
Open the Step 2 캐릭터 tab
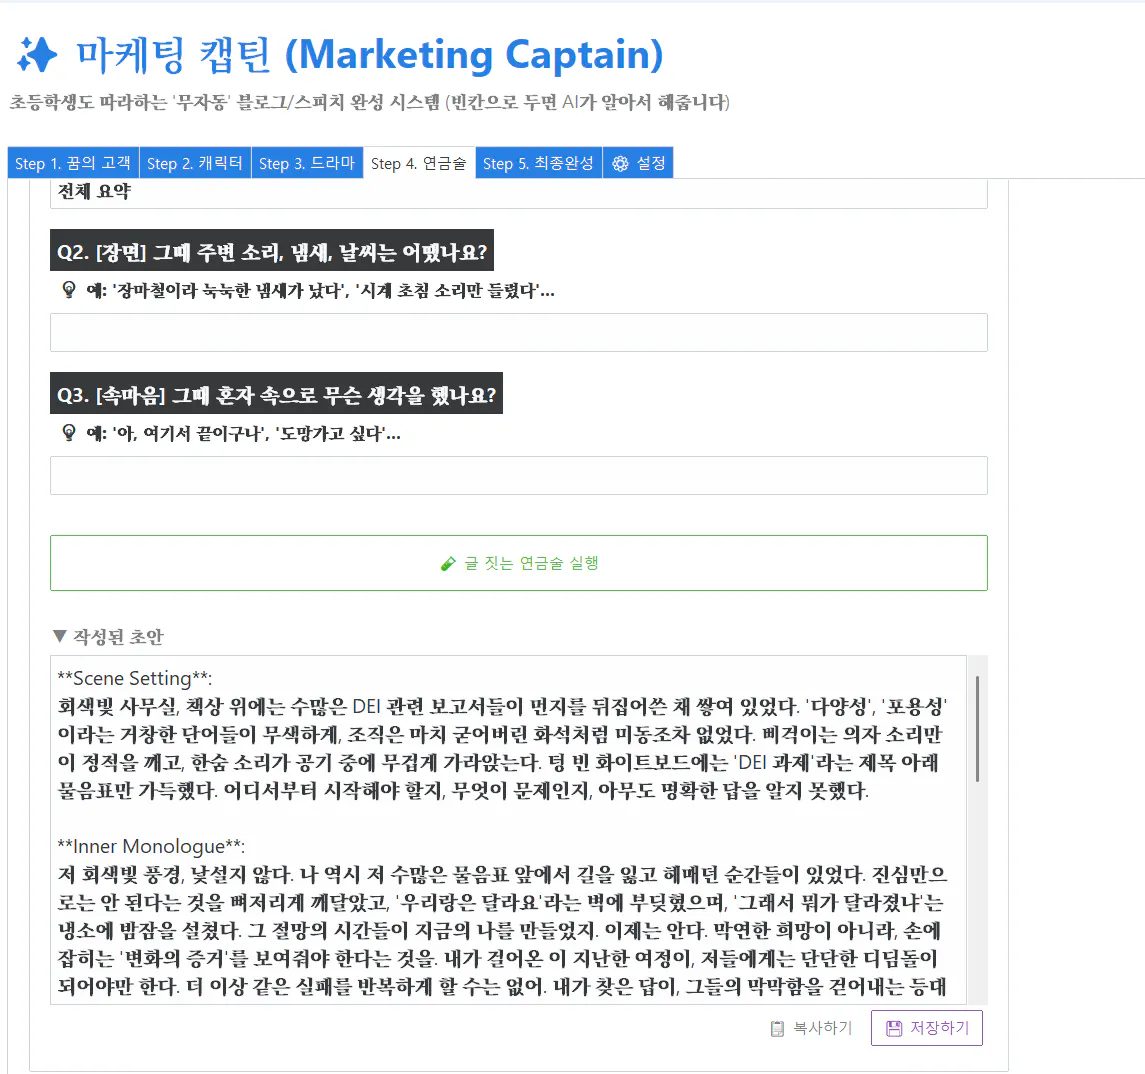(x=194, y=162)
